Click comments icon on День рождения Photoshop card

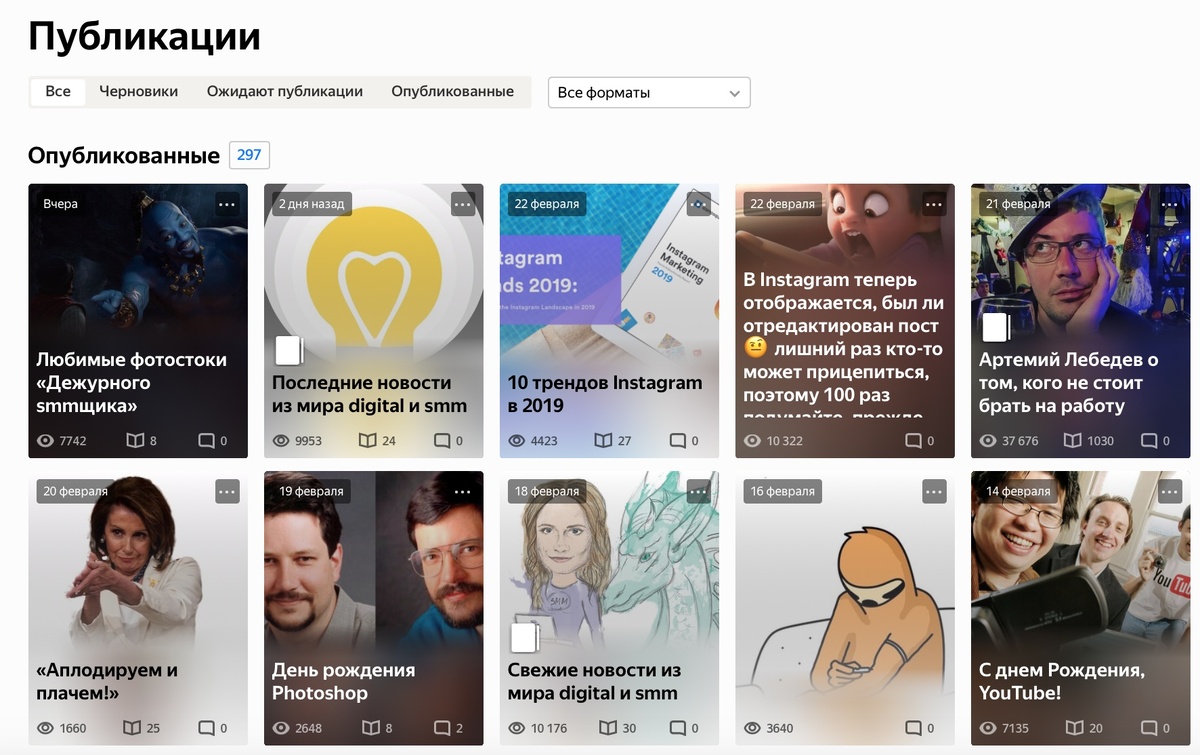coord(442,728)
